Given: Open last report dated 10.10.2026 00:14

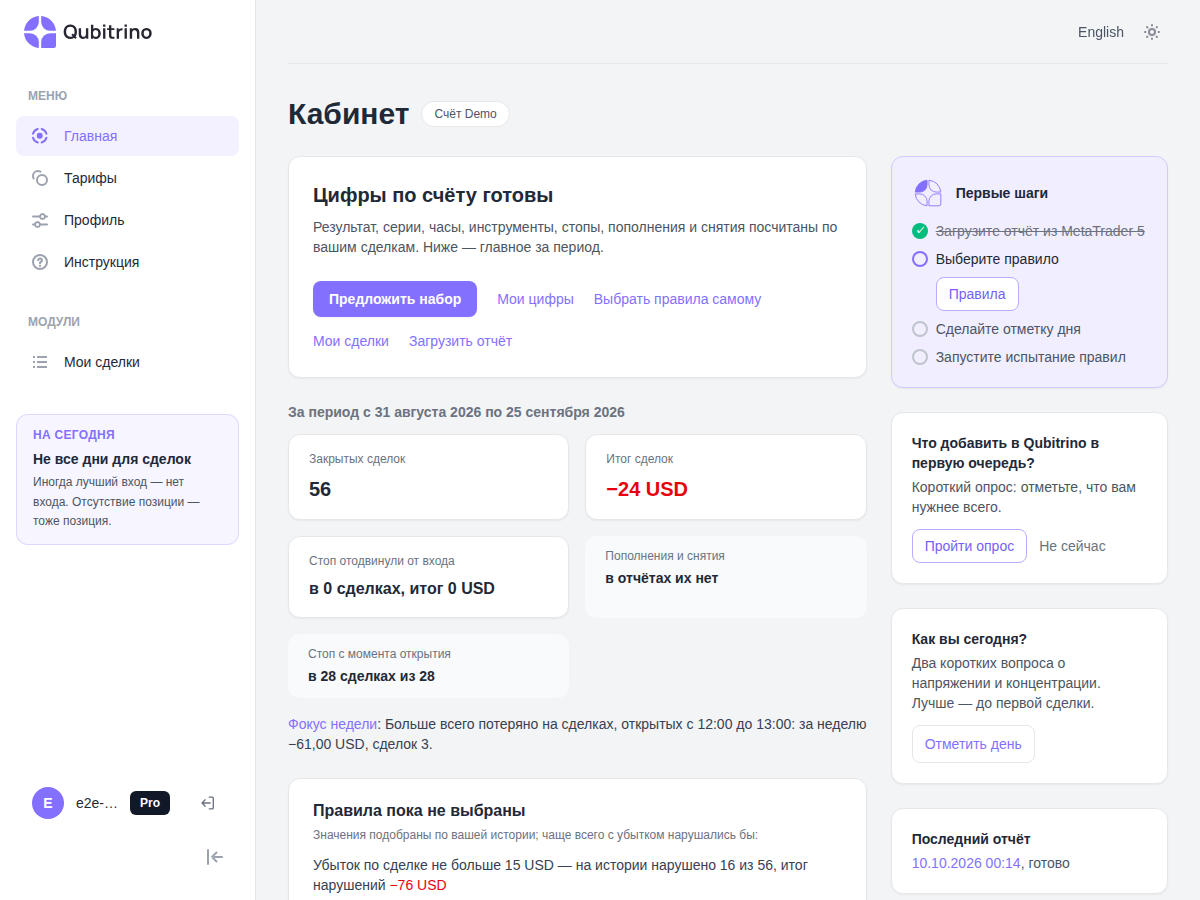Looking at the screenshot, I should [x=966, y=863].
